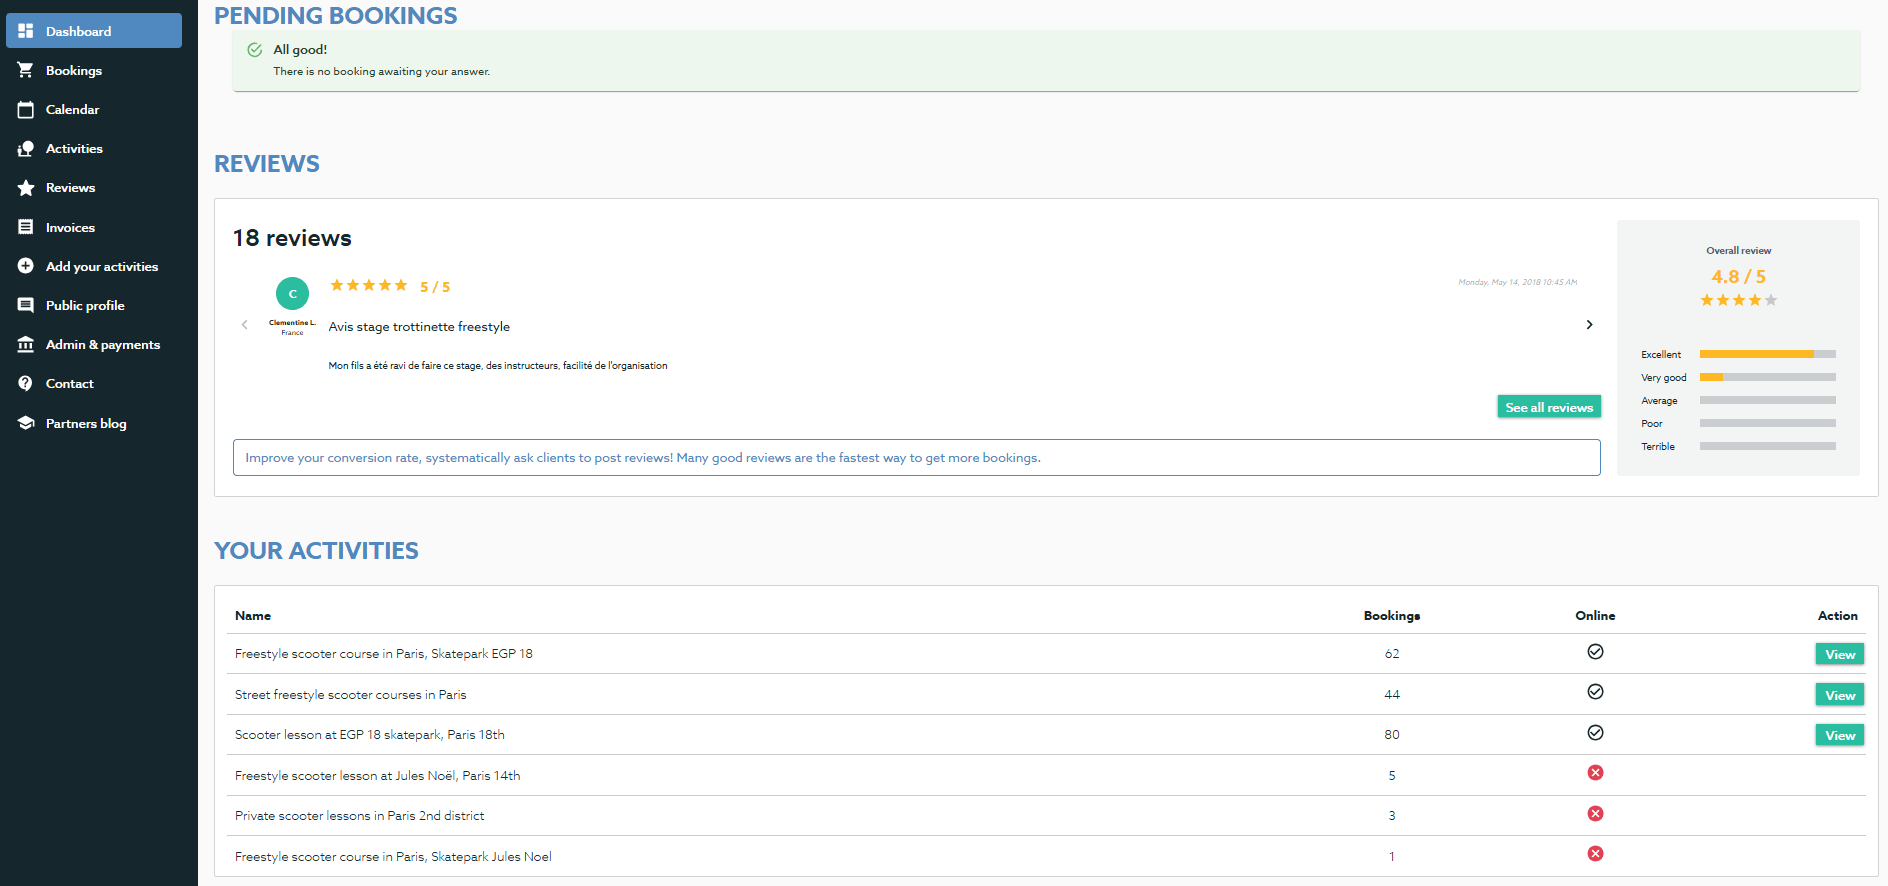Click the Partners blog graduation cap icon
1888x886 pixels.
point(26,423)
